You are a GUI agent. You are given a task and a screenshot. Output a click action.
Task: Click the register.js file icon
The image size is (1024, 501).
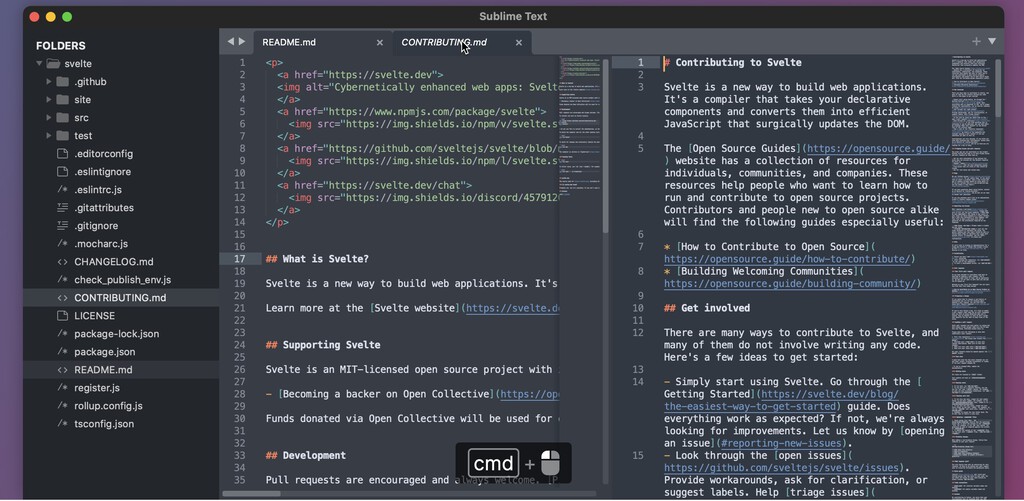tap(63, 387)
